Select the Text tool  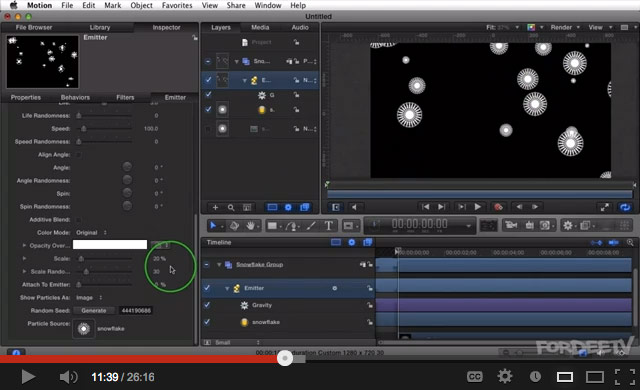coord(329,226)
